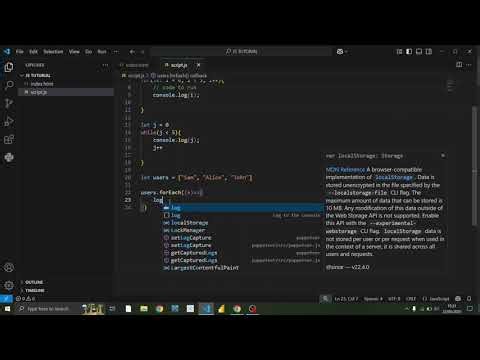Screen dimensions: 480x360
Task: Change JavaScript language mode in status bar
Action: (436, 299)
